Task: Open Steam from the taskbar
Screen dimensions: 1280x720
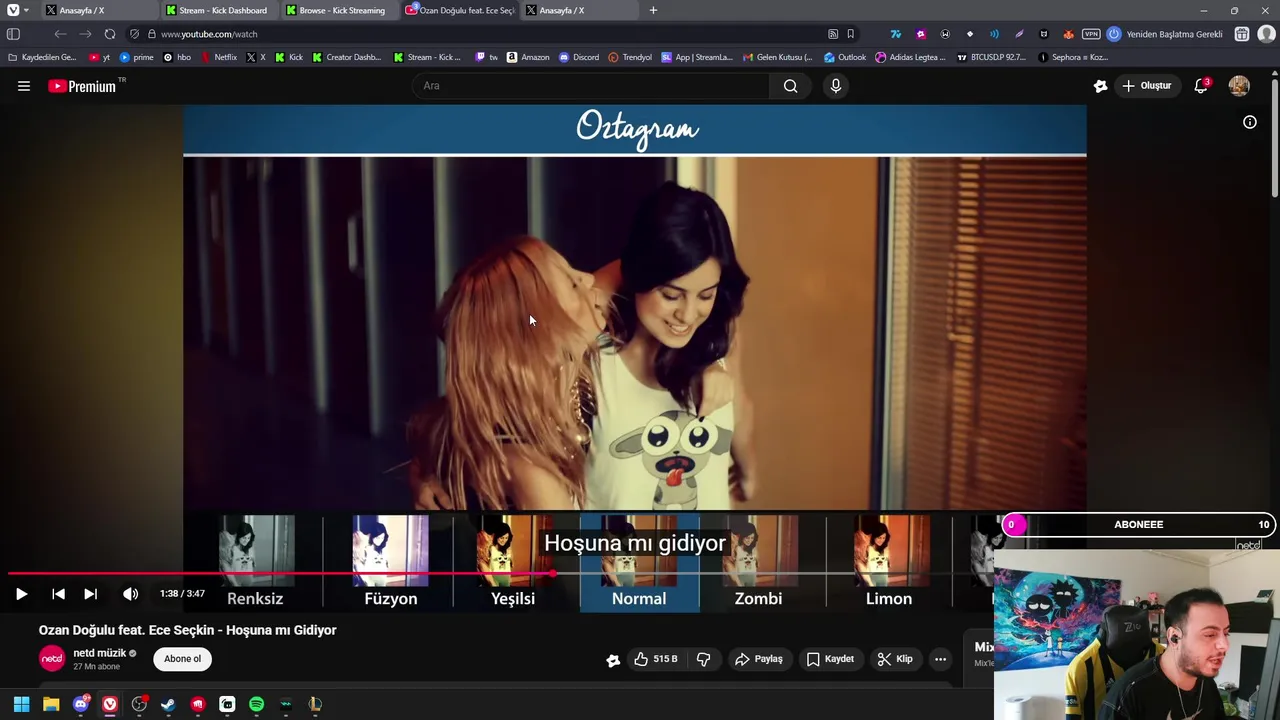Action: [168, 704]
